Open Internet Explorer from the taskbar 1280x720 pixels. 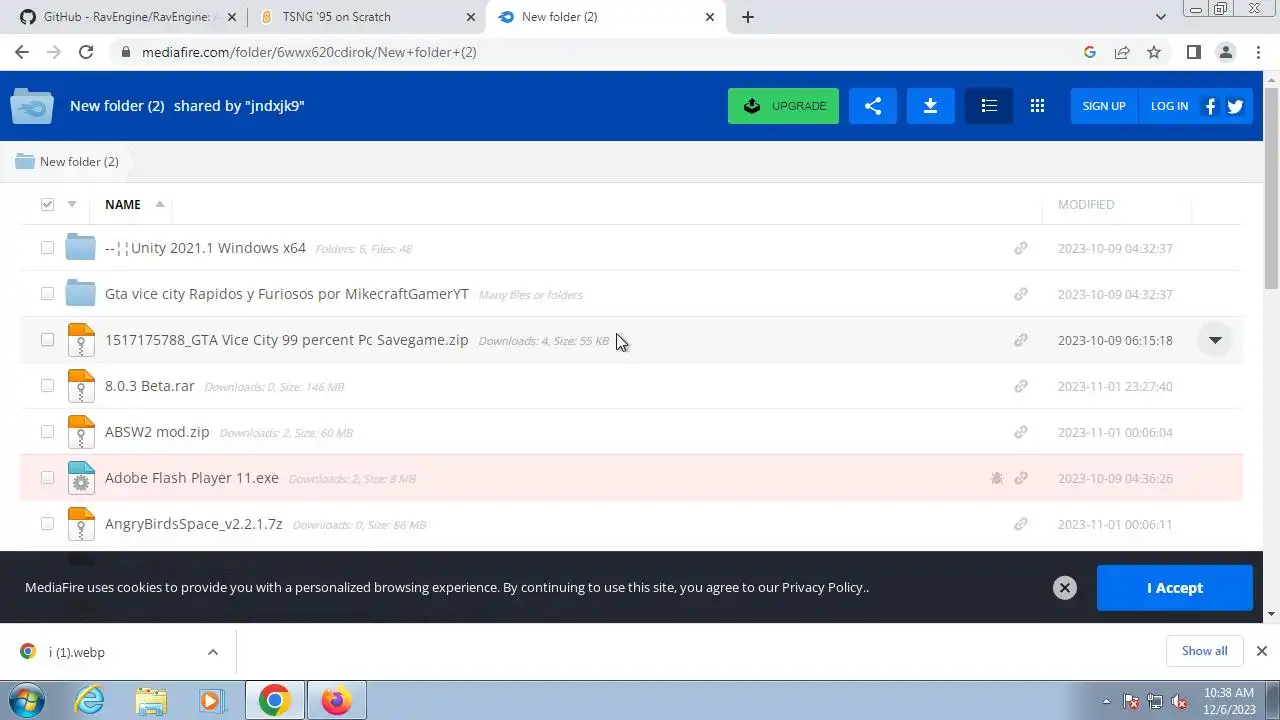90,701
